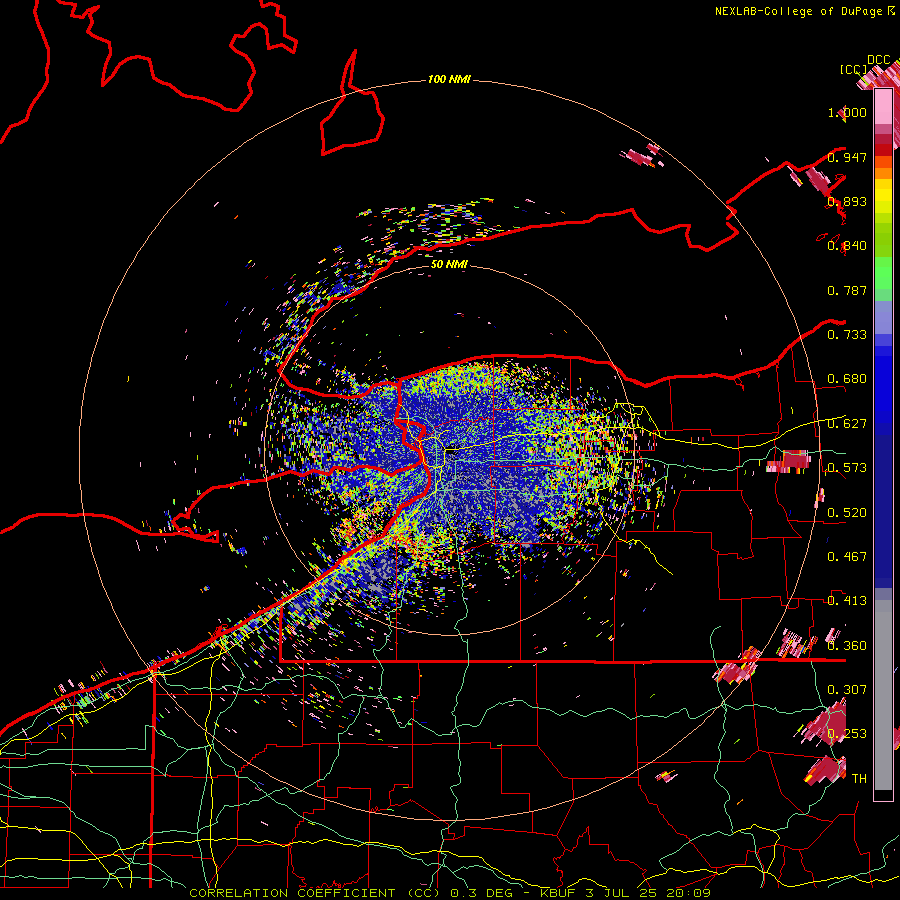Click the 0.253 scale value
This screenshot has width=900, height=900.
(x=847, y=734)
